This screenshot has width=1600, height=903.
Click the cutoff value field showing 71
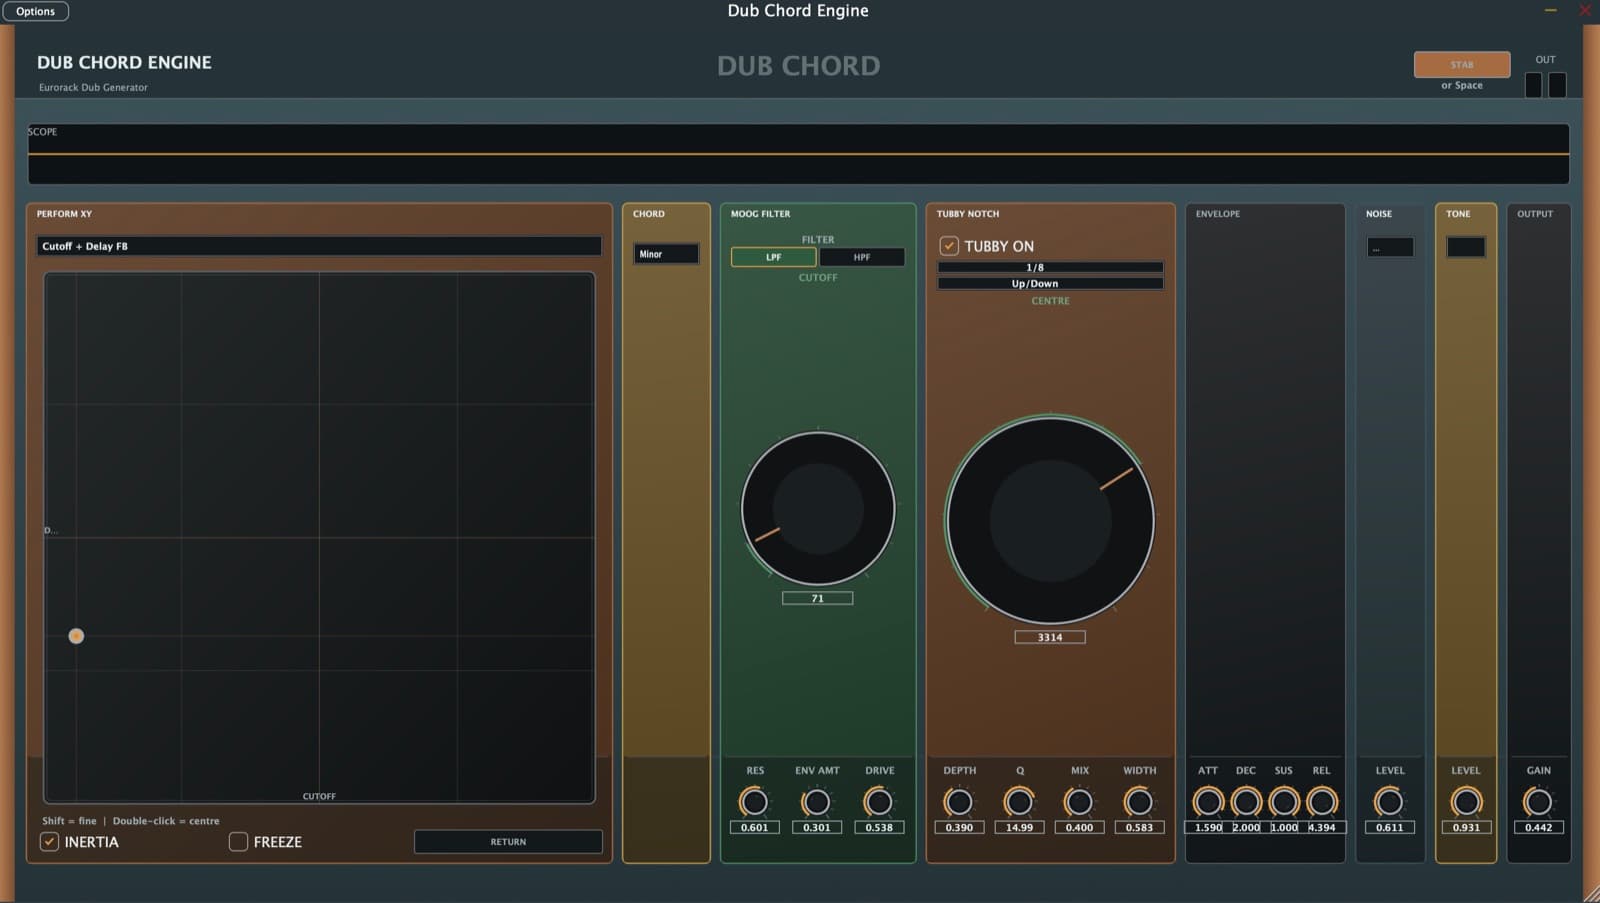[818, 598]
